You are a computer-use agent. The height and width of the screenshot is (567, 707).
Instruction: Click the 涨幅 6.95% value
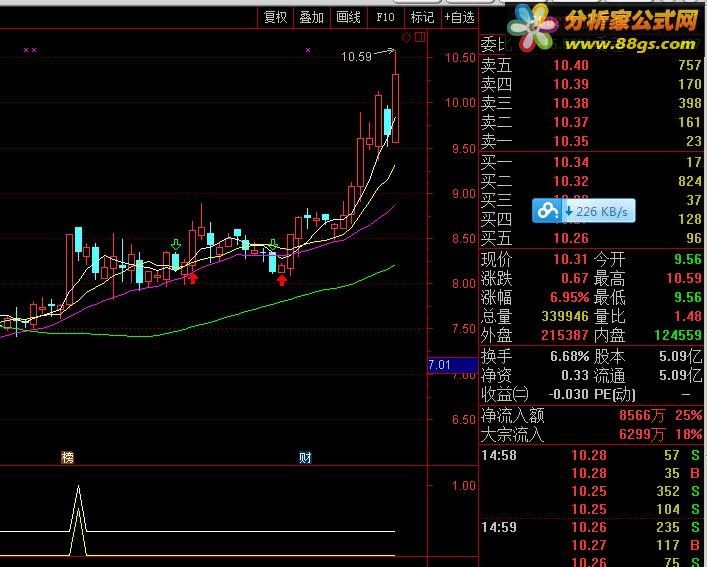pyautogui.click(x=569, y=297)
